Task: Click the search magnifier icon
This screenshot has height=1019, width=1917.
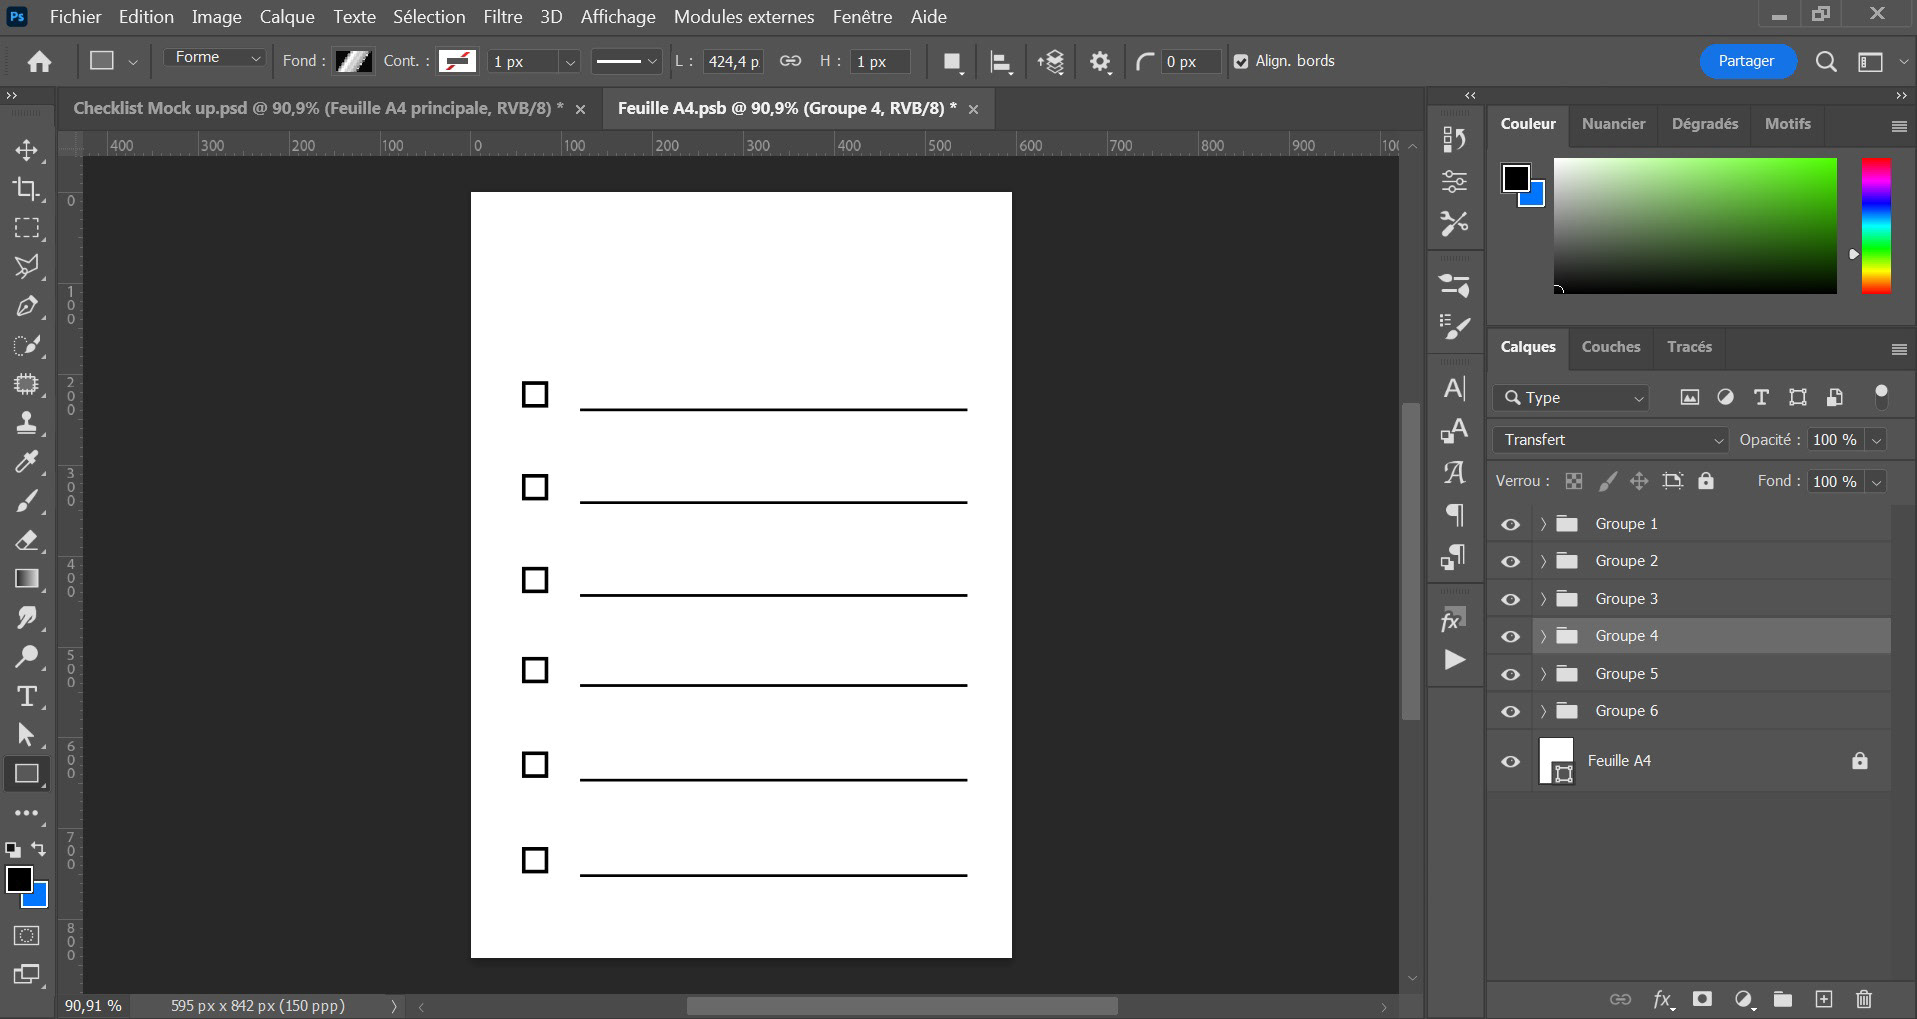Action: point(1826,62)
